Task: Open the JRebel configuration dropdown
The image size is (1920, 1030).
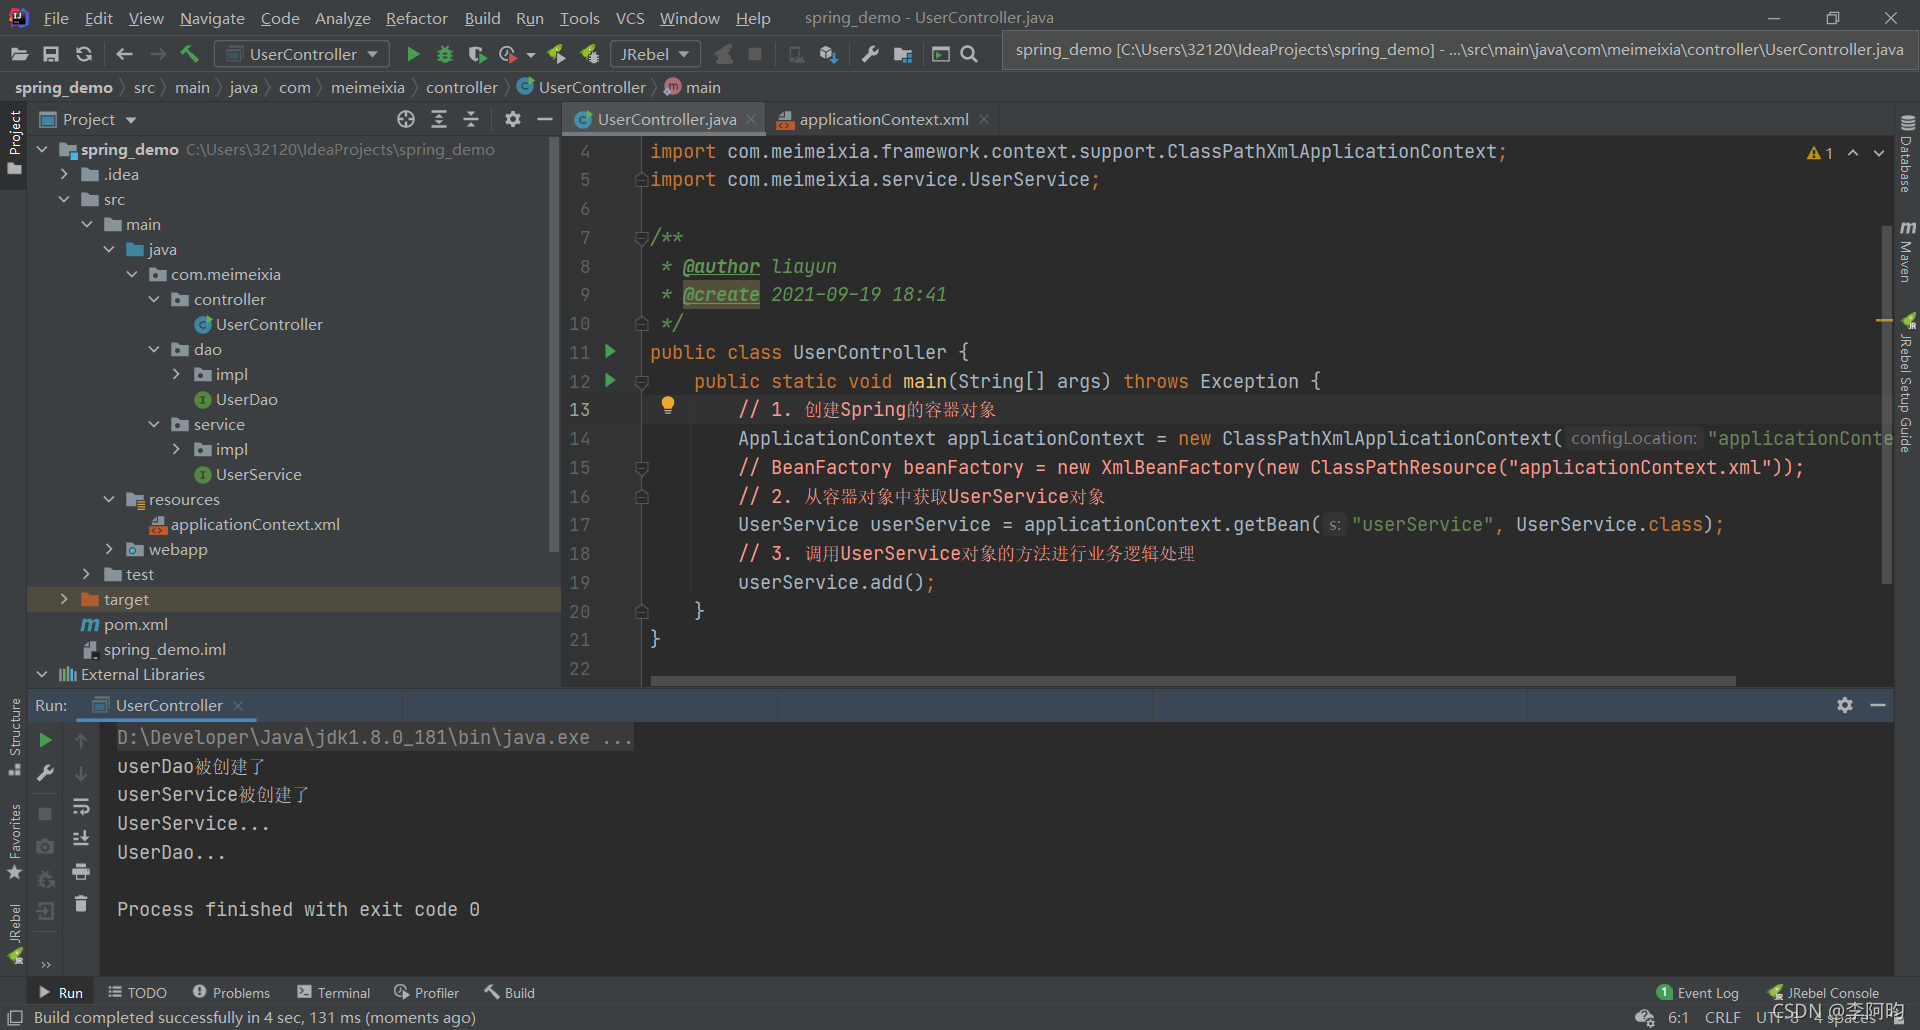Action: [x=655, y=54]
